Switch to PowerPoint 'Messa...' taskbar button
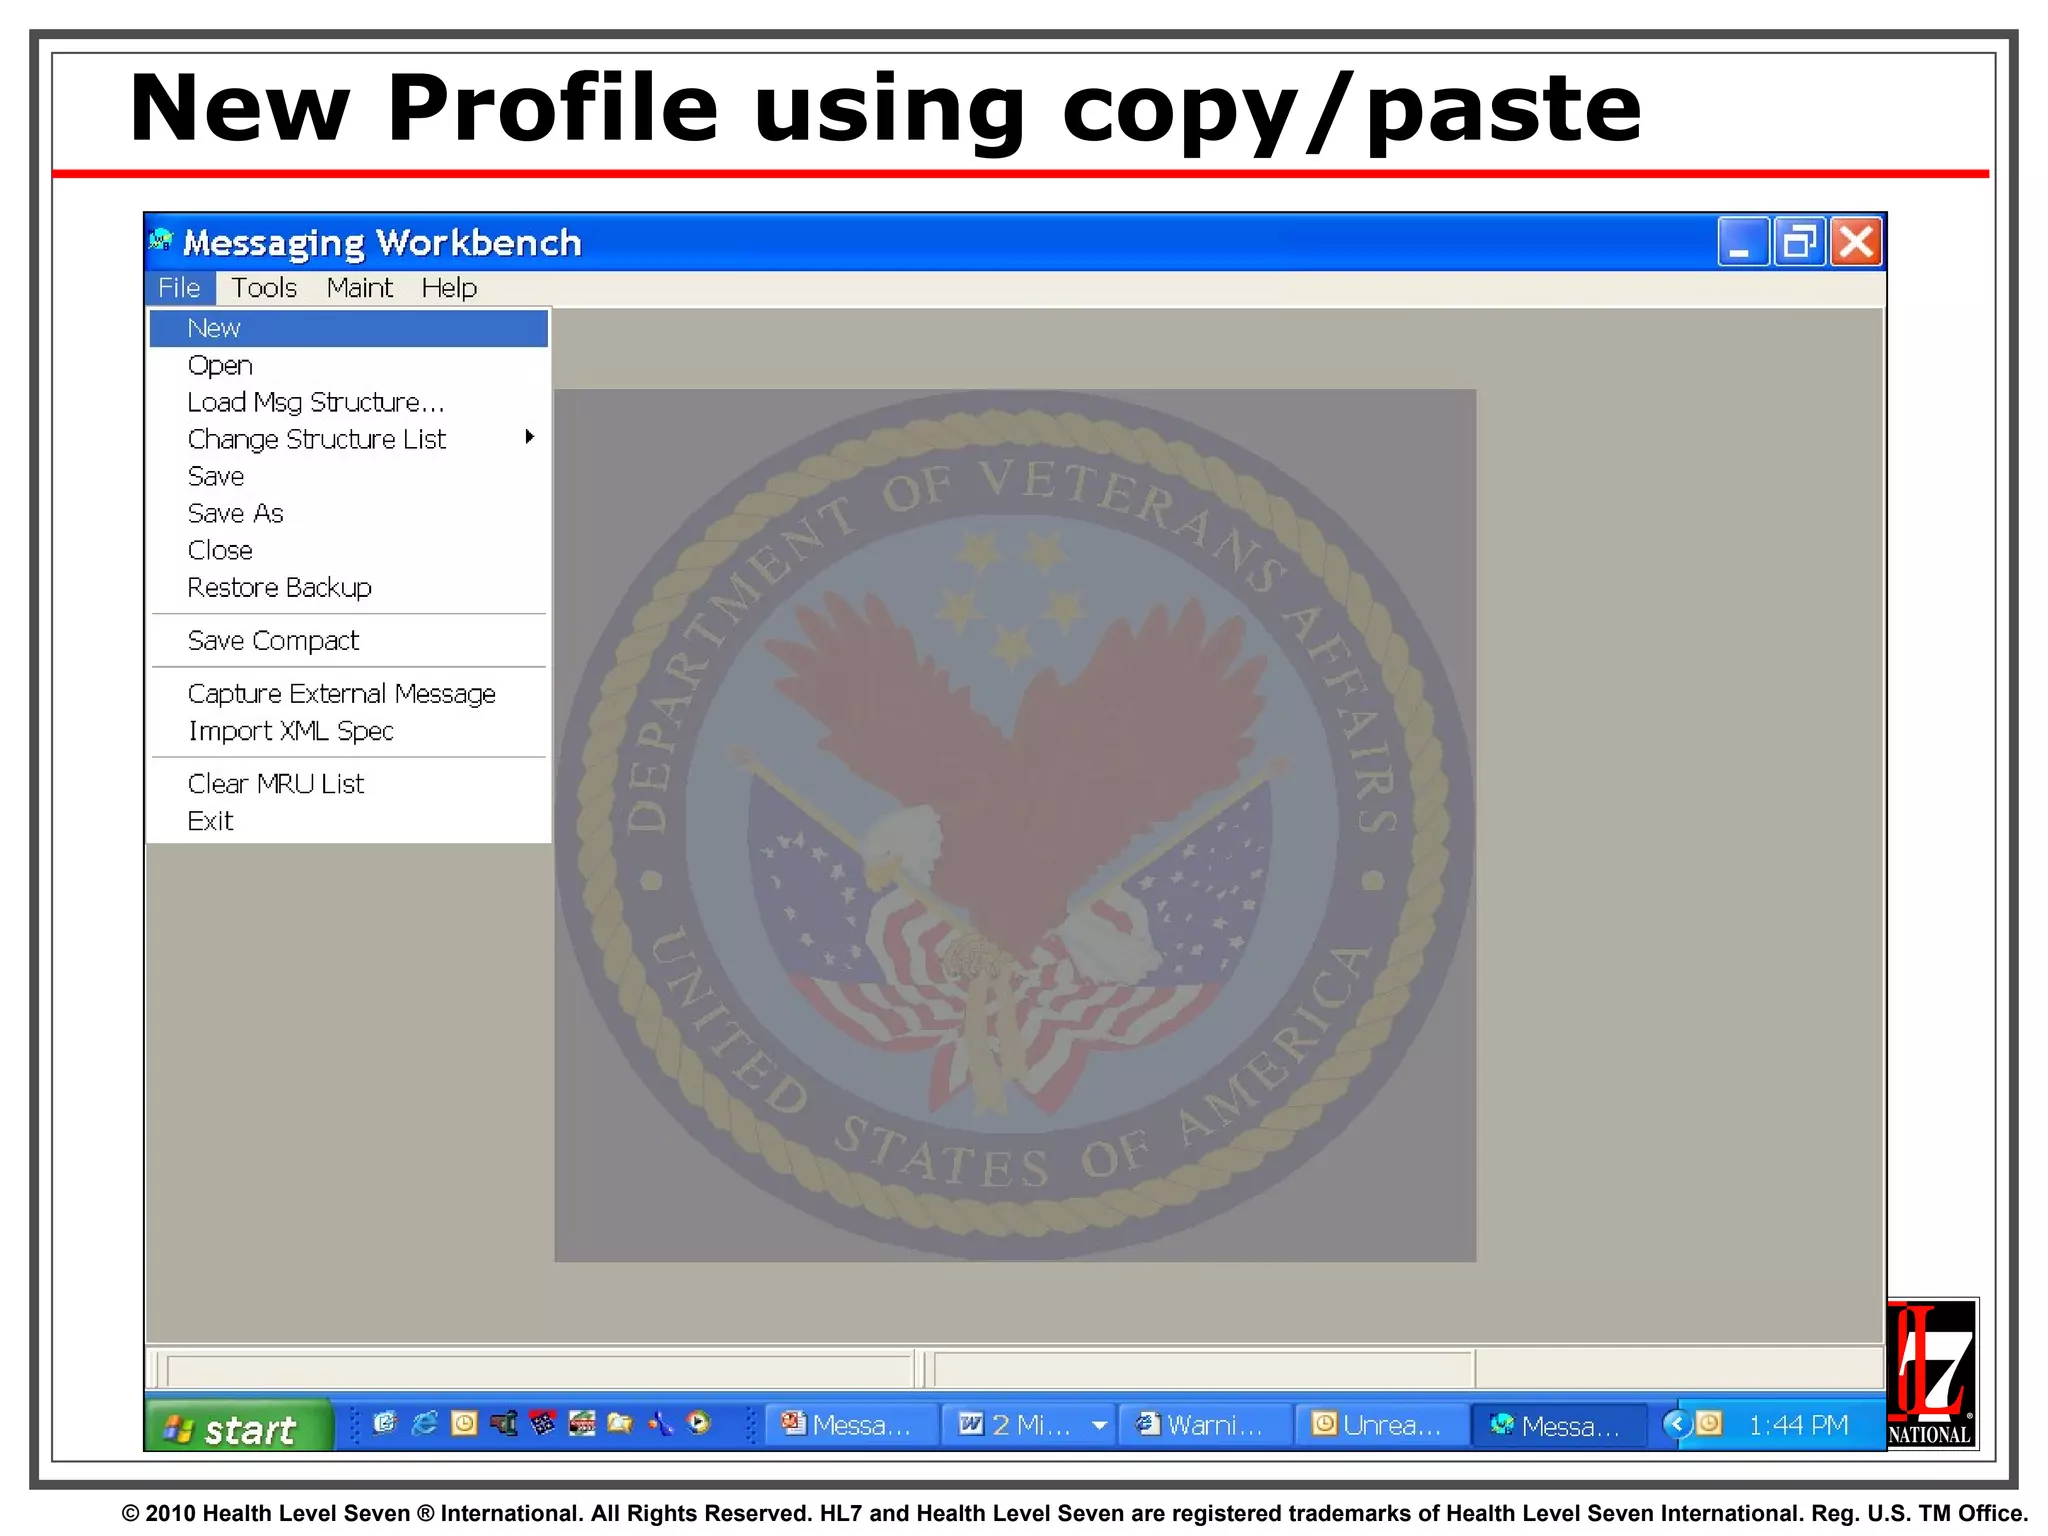This screenshot has width=2048, height=1536. point(854,1425)
